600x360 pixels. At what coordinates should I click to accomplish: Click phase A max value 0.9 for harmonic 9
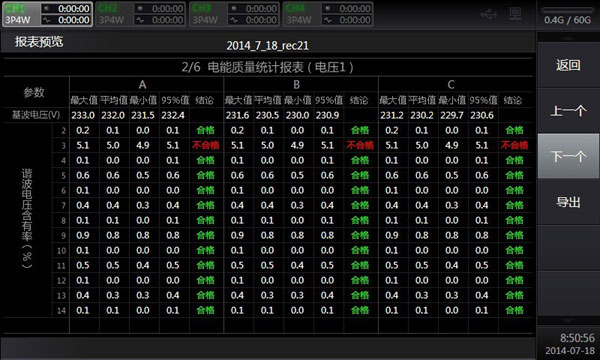(x=83, y=235)
